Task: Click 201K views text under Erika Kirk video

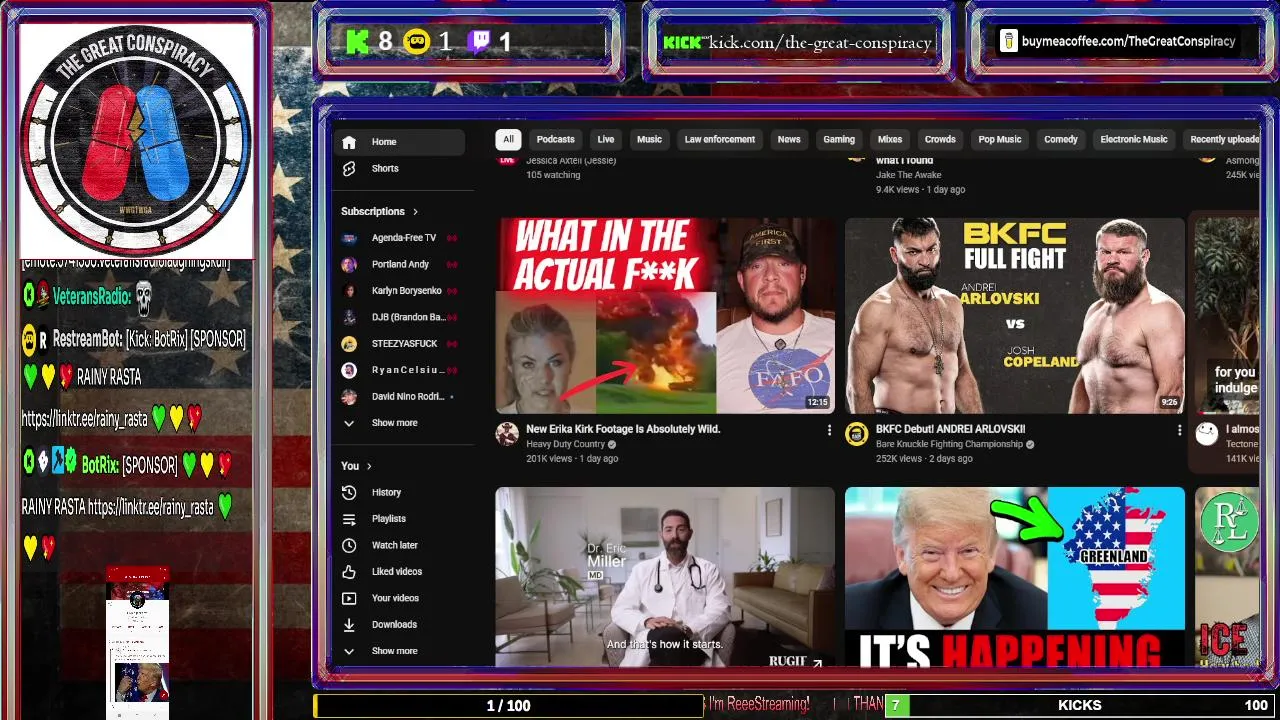Action: pyautogui.click(x=549, y=459)
